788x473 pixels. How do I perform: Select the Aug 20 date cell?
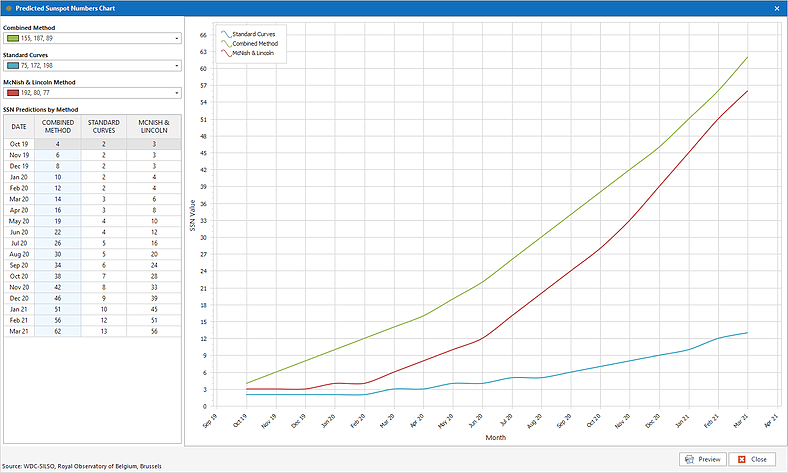click(19, 254)
